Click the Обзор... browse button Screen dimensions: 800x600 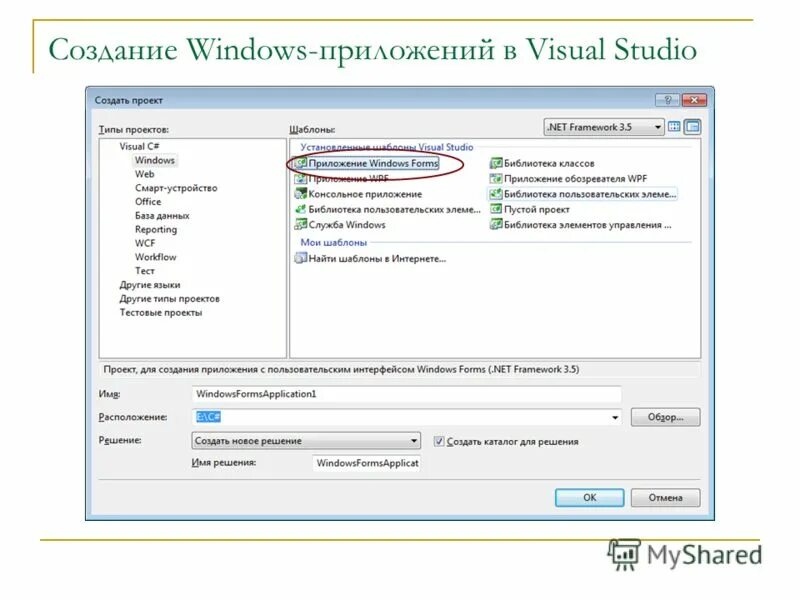665,417
